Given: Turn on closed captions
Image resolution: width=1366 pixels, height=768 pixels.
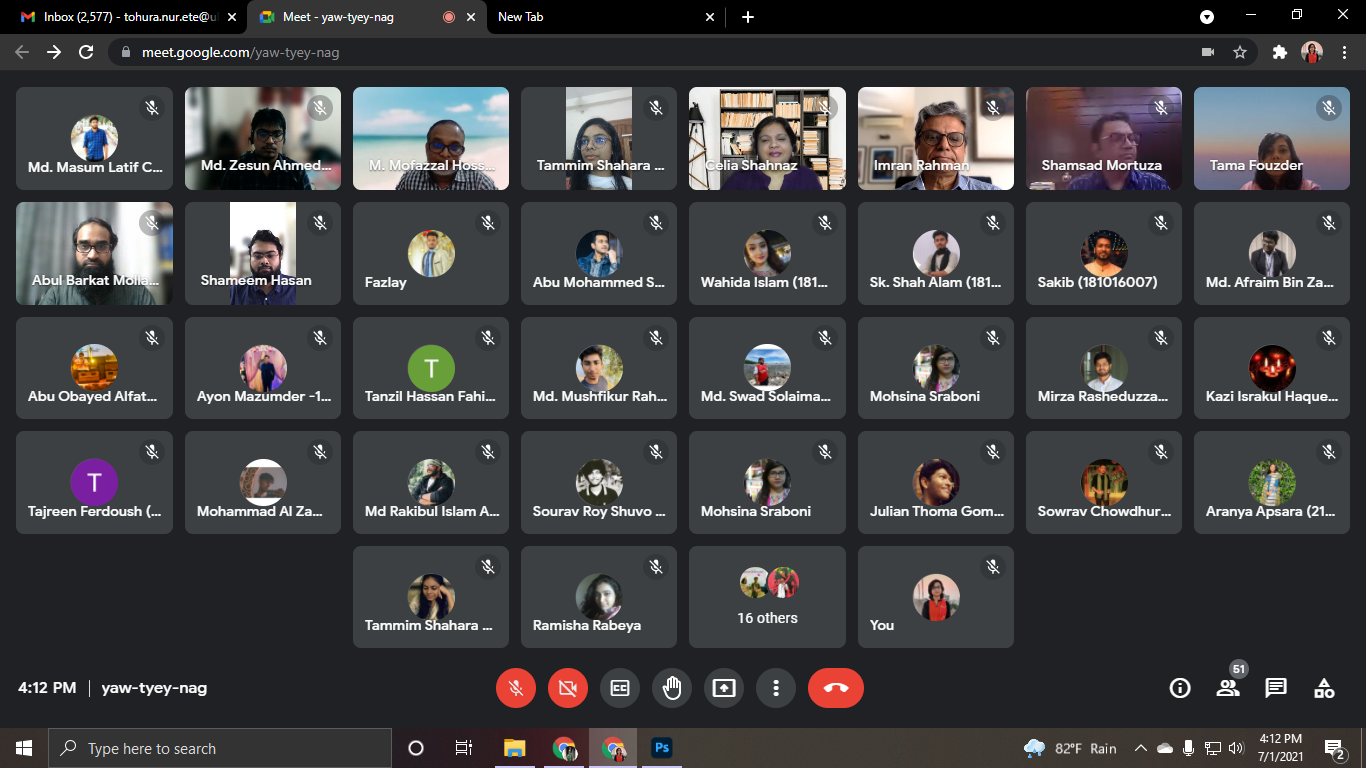Looking at the screenshot, I should tap(620, 688).
